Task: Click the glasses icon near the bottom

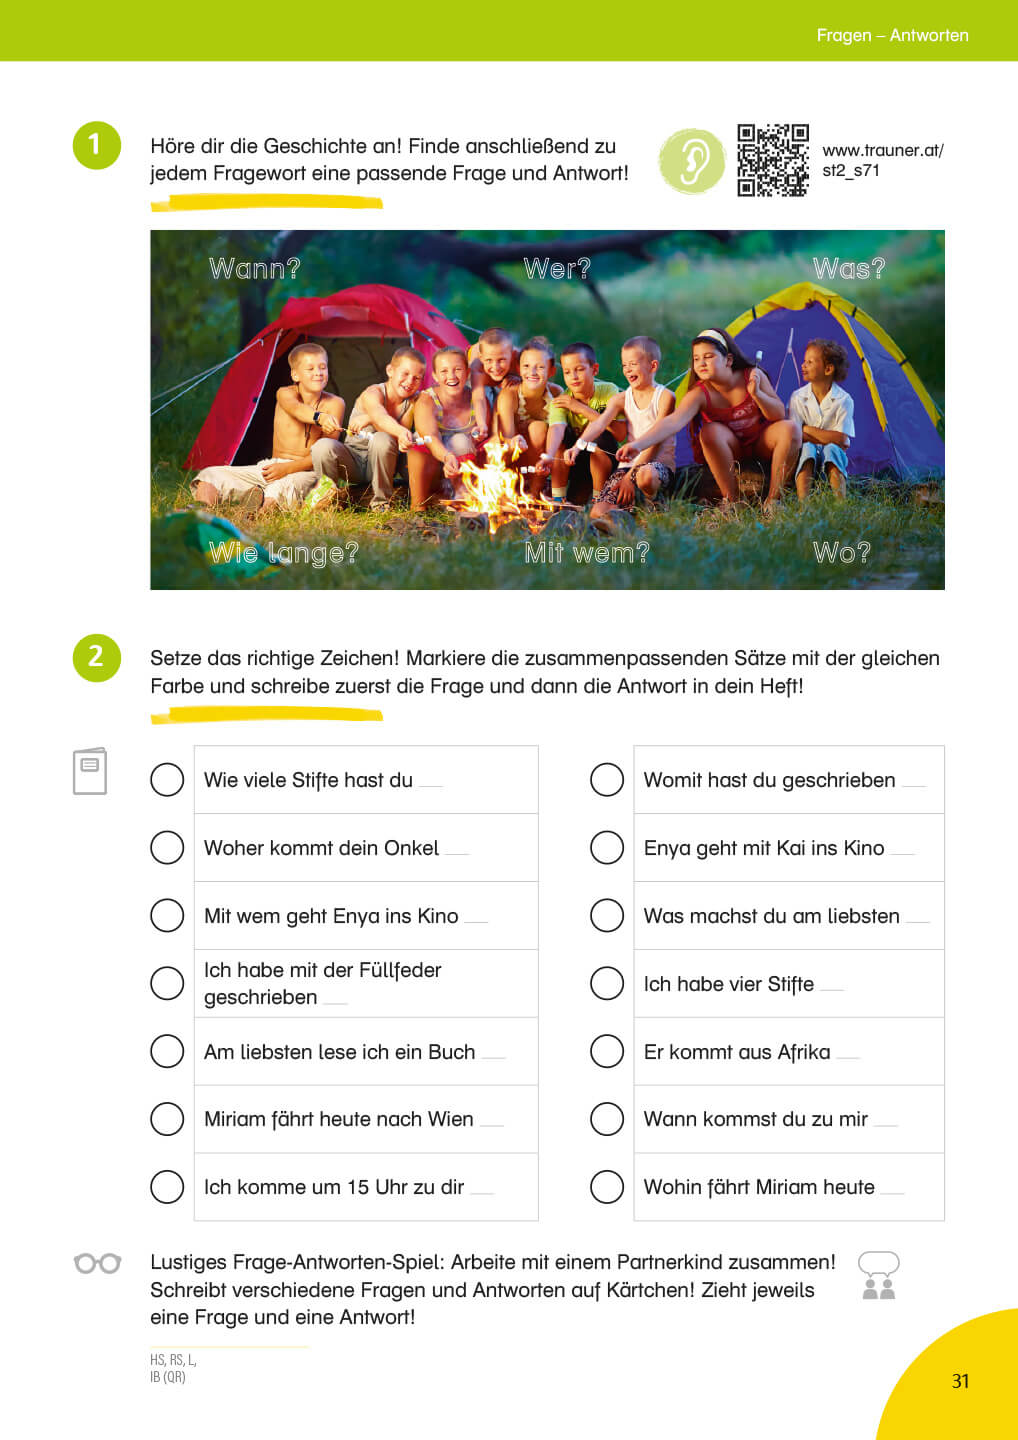Action: click(x=97, y=1263)
